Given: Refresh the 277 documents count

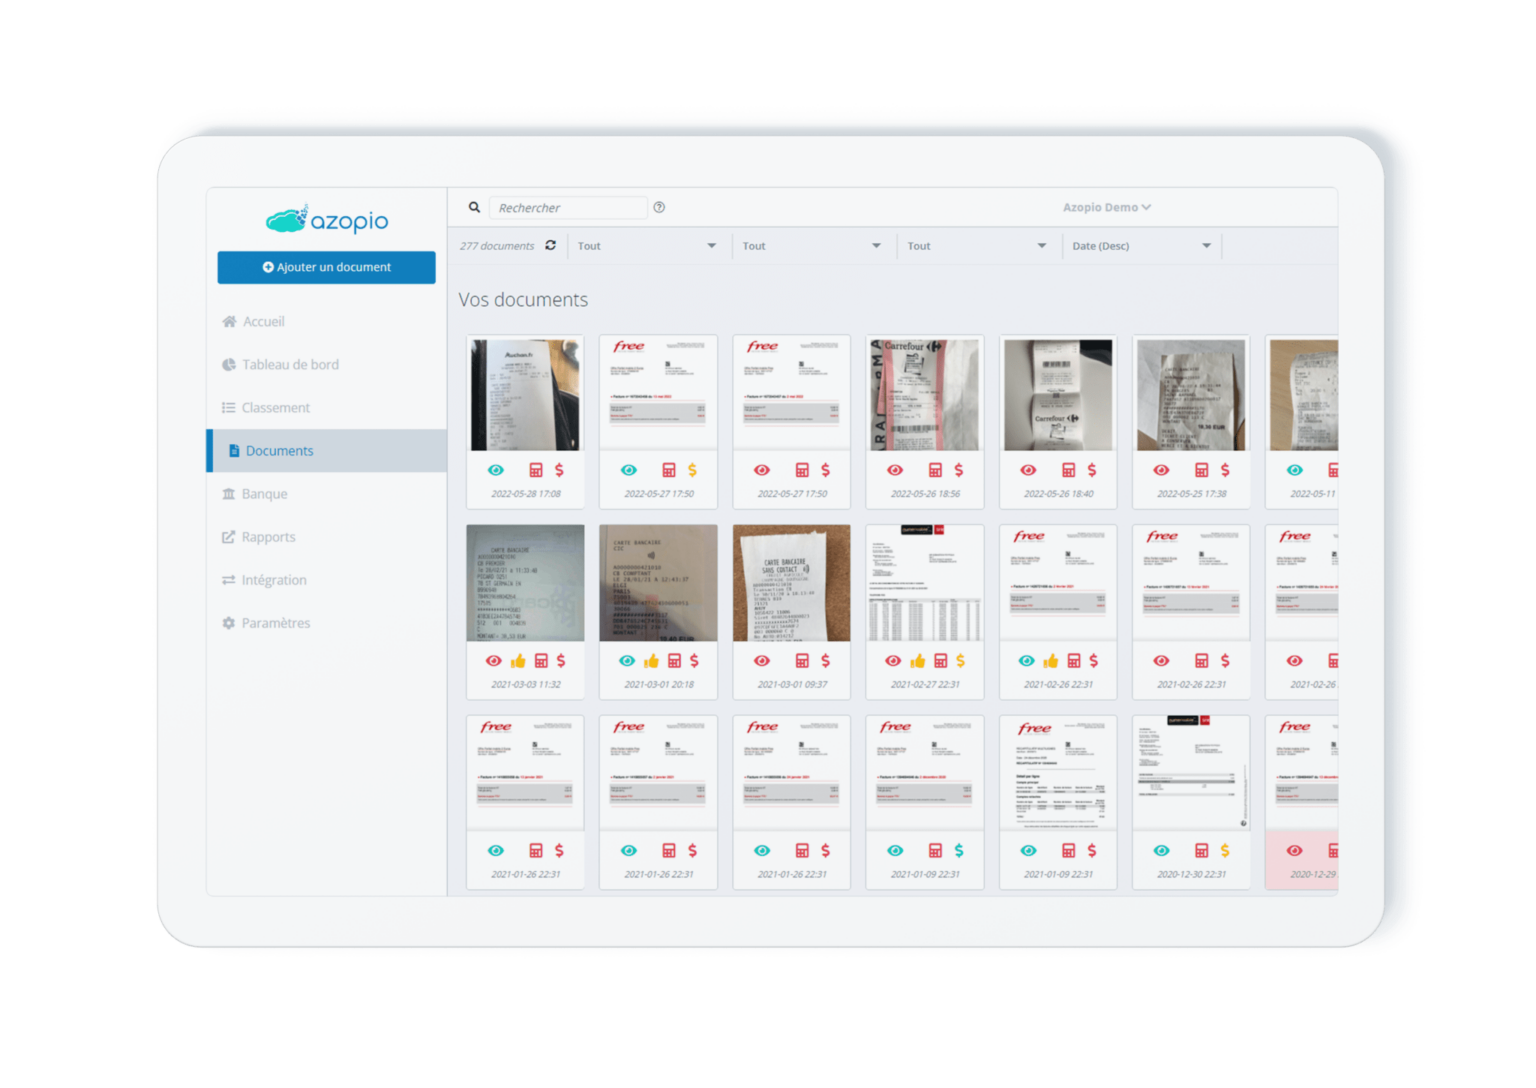Looking at the screenshot, I should pos(550,245).
